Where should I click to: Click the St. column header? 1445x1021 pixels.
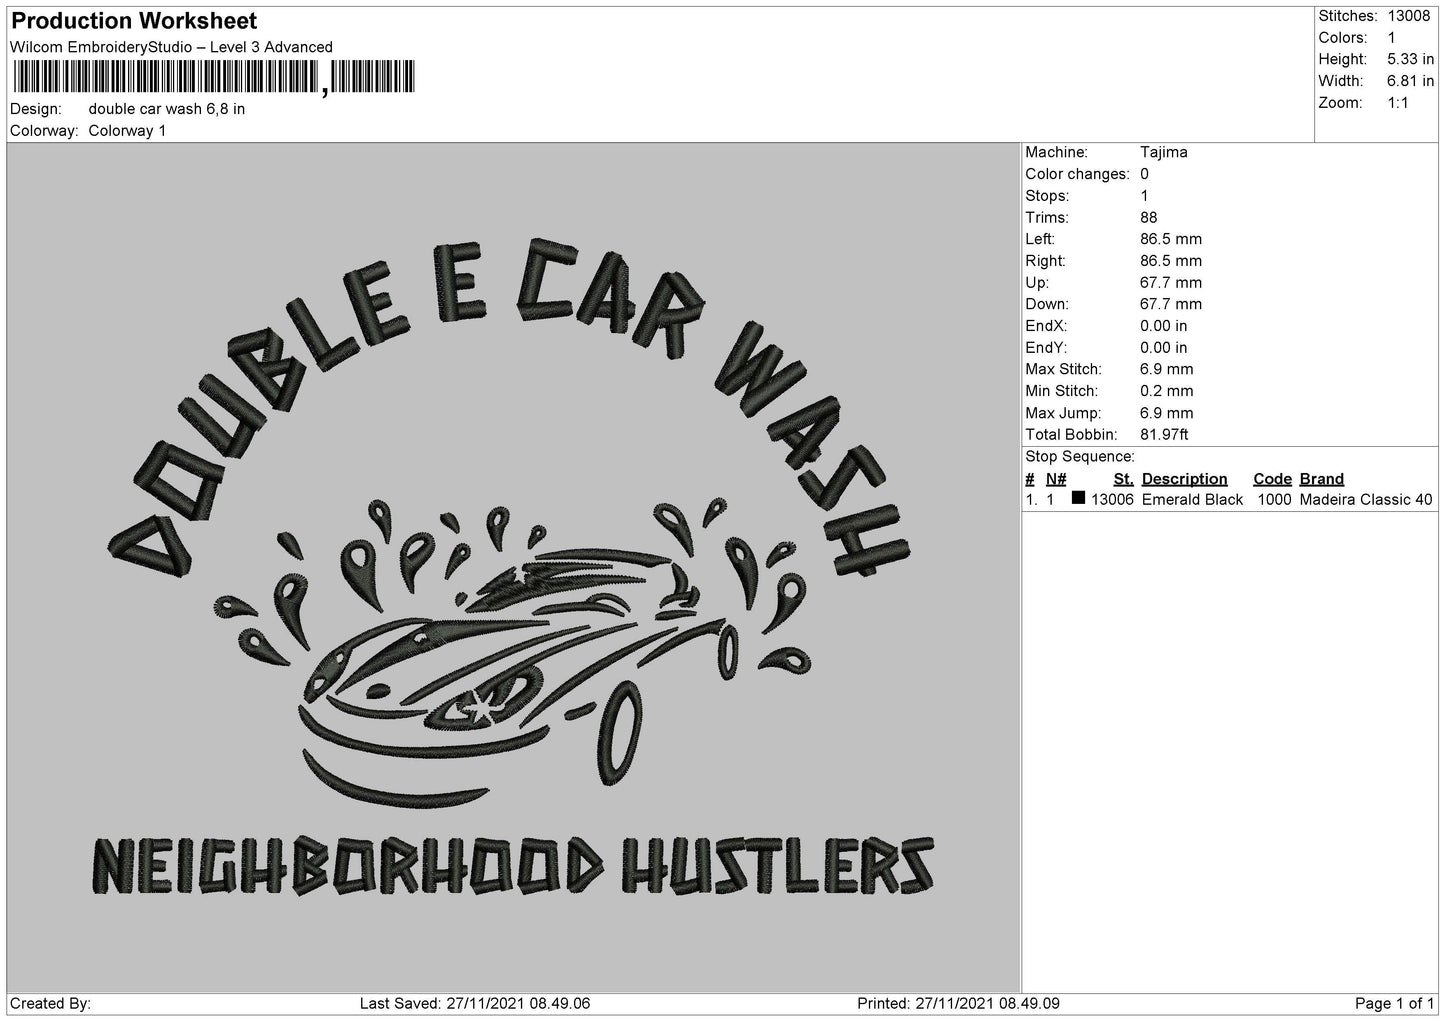click(x=1123, y=479)
